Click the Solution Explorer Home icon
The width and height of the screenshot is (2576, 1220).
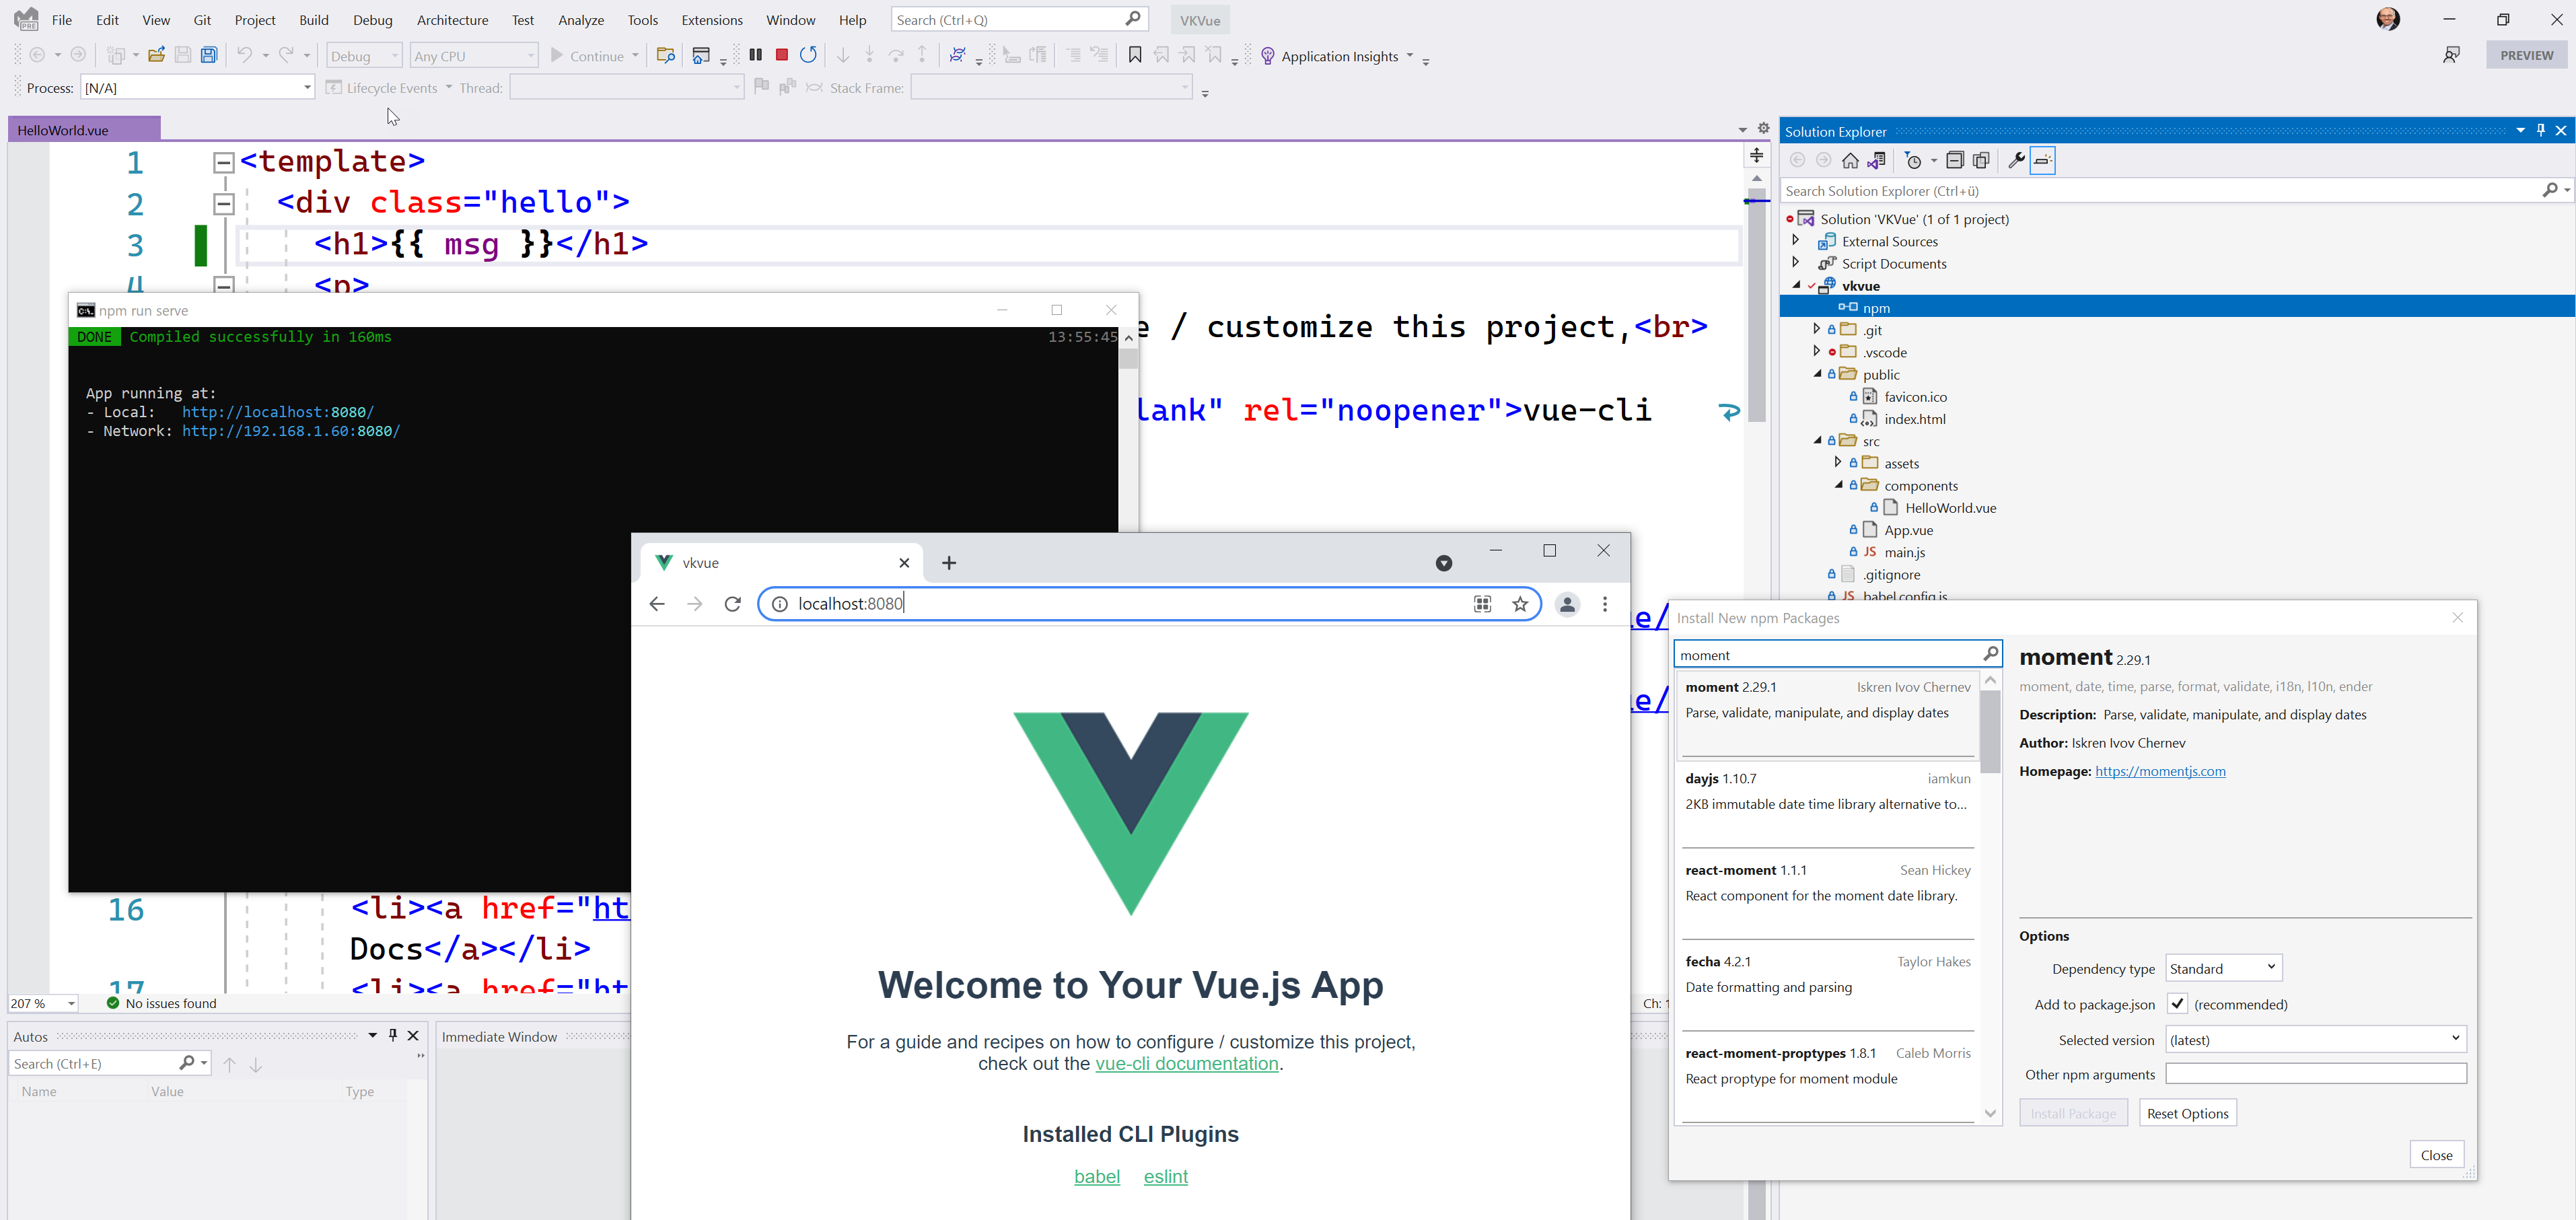[1850, 161]
